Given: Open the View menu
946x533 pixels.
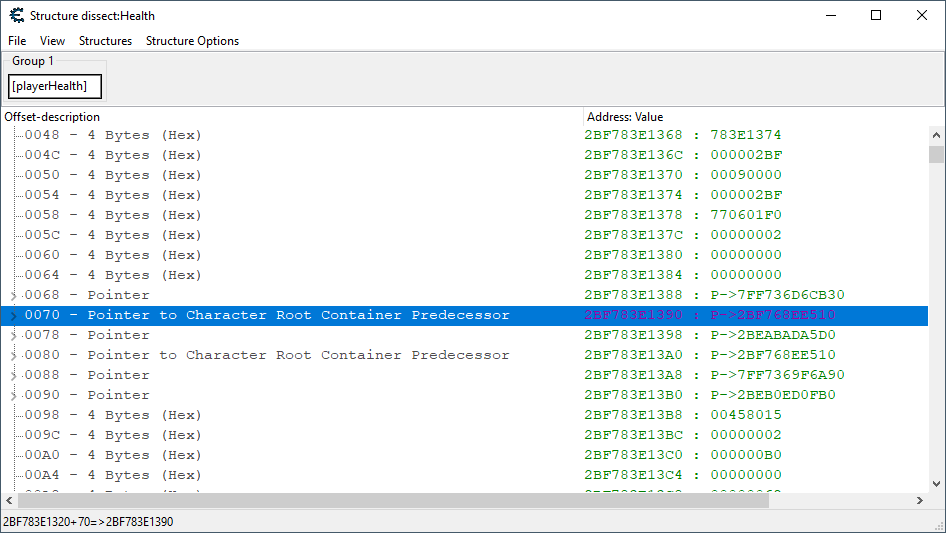Looking at the screenshot, I should [x=52, y=41].
